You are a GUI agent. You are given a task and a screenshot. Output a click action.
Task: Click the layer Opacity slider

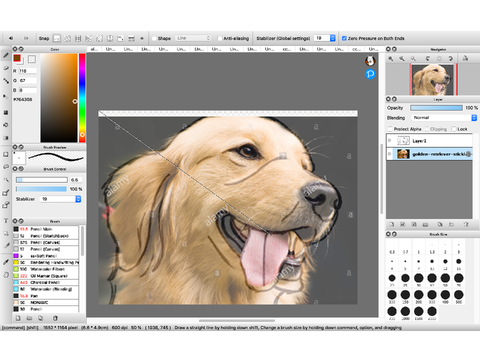pos(436,108)
